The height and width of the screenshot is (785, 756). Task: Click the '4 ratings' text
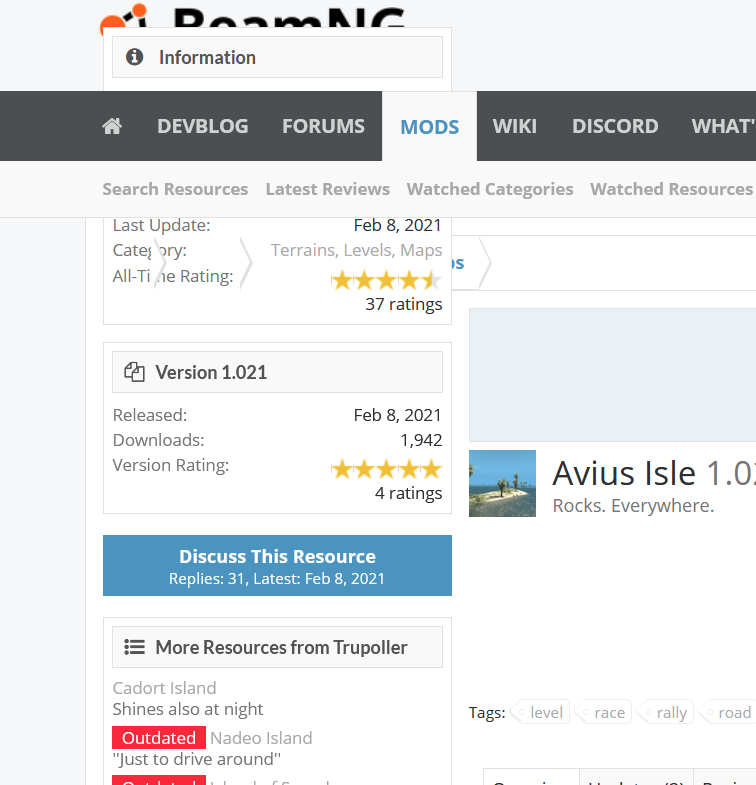pyautogui.click(x=409, y=493)
